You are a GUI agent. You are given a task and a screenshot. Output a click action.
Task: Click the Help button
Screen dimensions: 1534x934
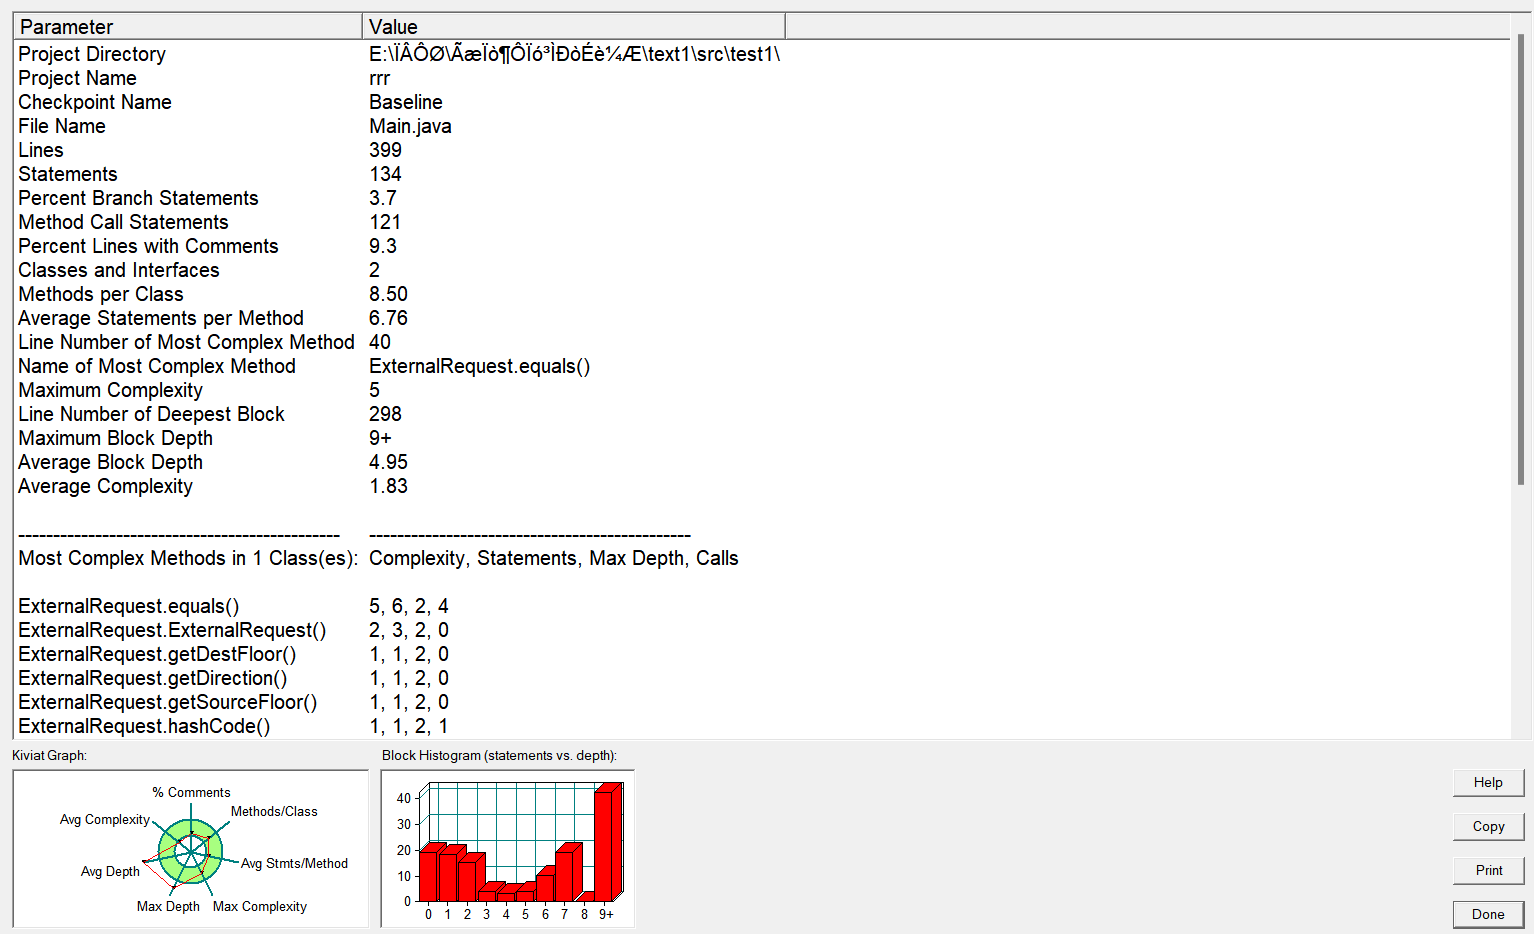pos(1488,783)
